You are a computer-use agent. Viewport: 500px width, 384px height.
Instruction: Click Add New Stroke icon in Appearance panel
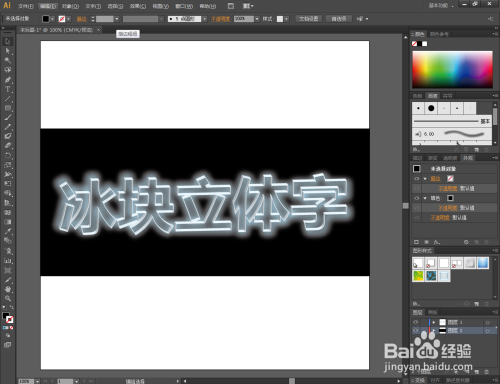[416, 242]
